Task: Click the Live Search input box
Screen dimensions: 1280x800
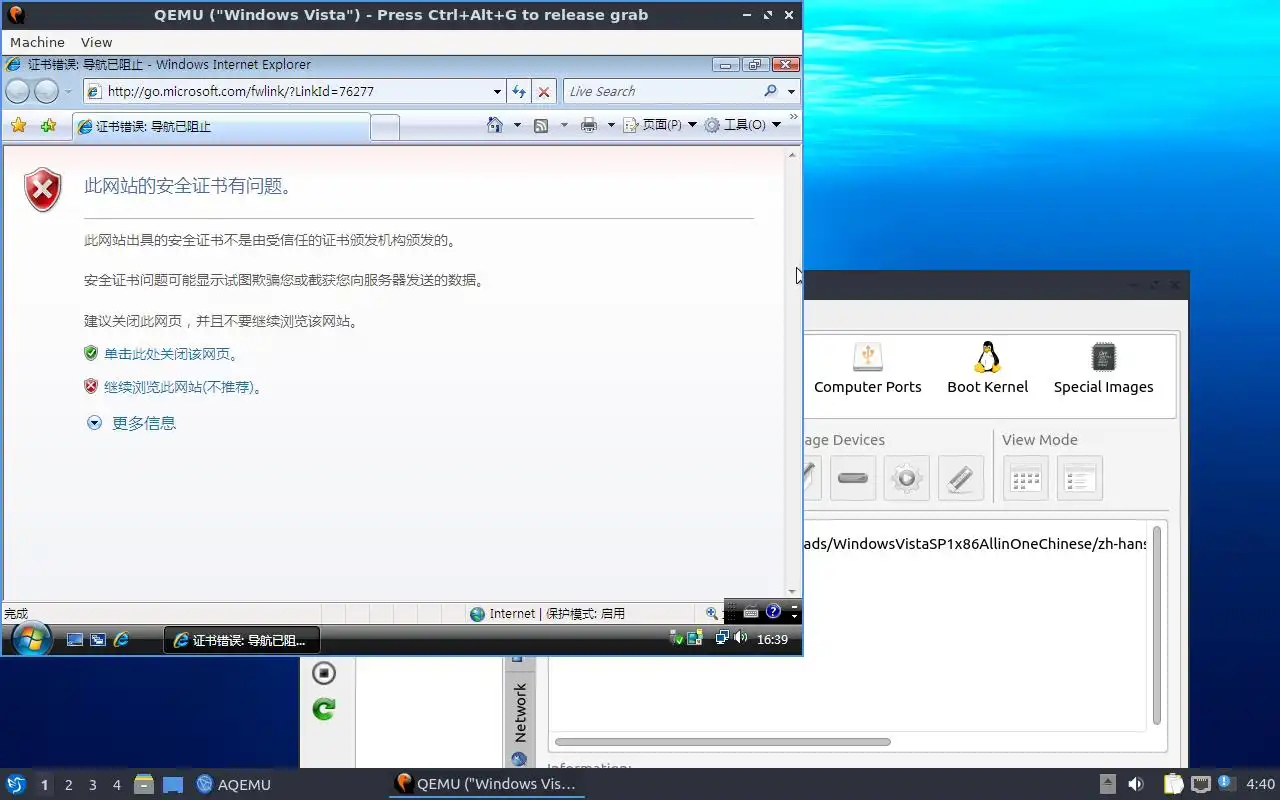Action: [x=662, y=91]
